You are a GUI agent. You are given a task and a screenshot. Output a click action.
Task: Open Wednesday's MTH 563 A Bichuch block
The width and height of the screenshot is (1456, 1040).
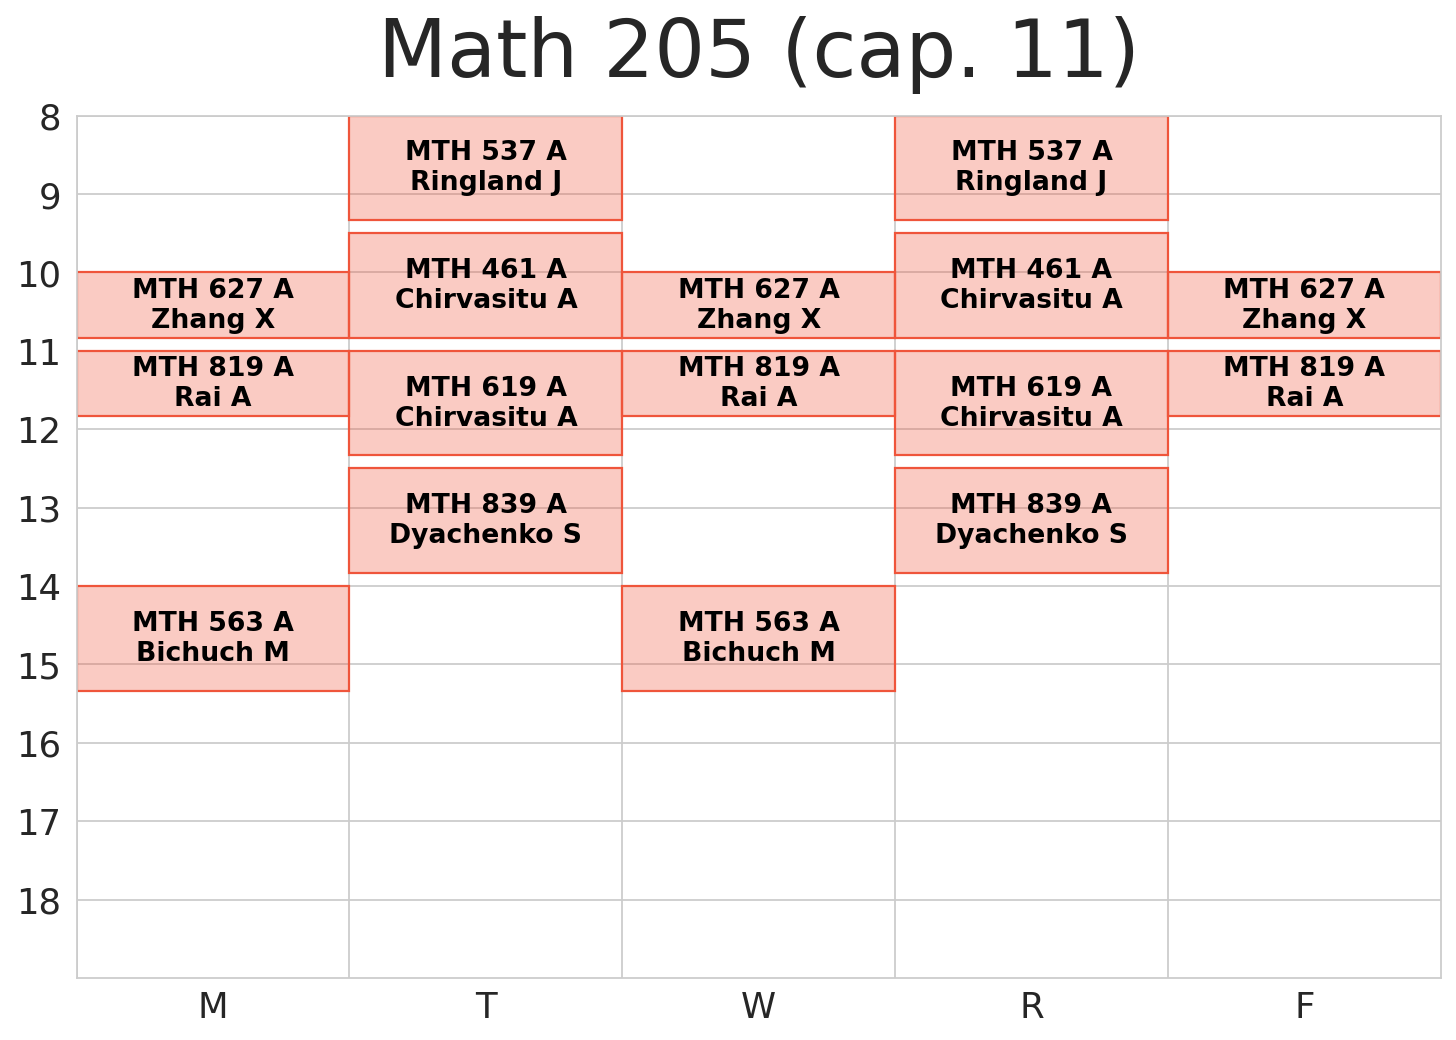pyautogui.click(x=758, y=637)
